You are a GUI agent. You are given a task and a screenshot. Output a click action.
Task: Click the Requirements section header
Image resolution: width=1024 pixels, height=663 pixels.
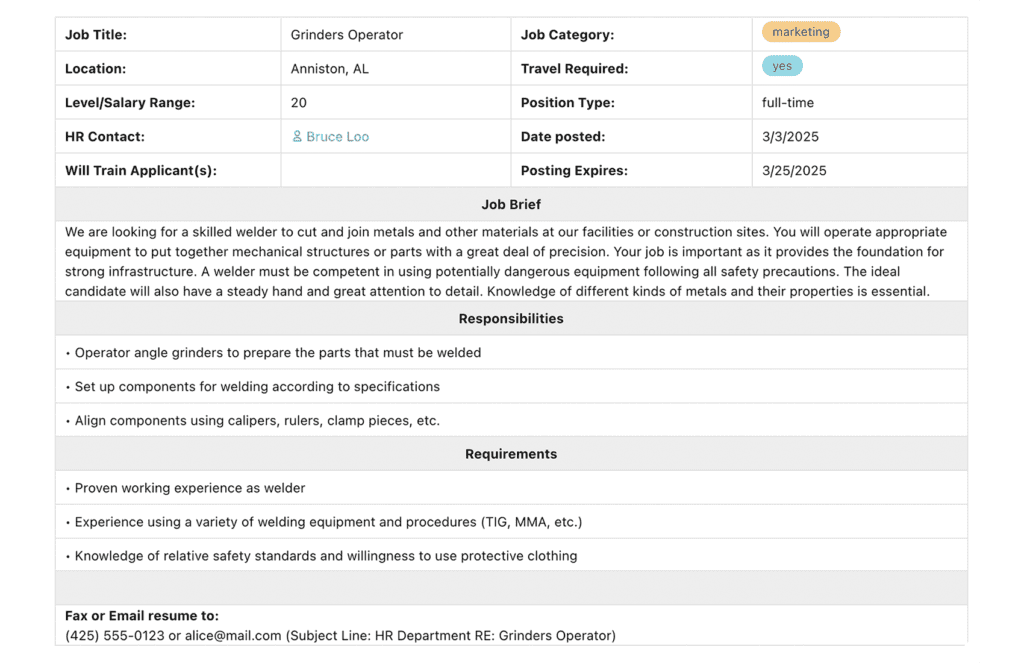point(511,454)
